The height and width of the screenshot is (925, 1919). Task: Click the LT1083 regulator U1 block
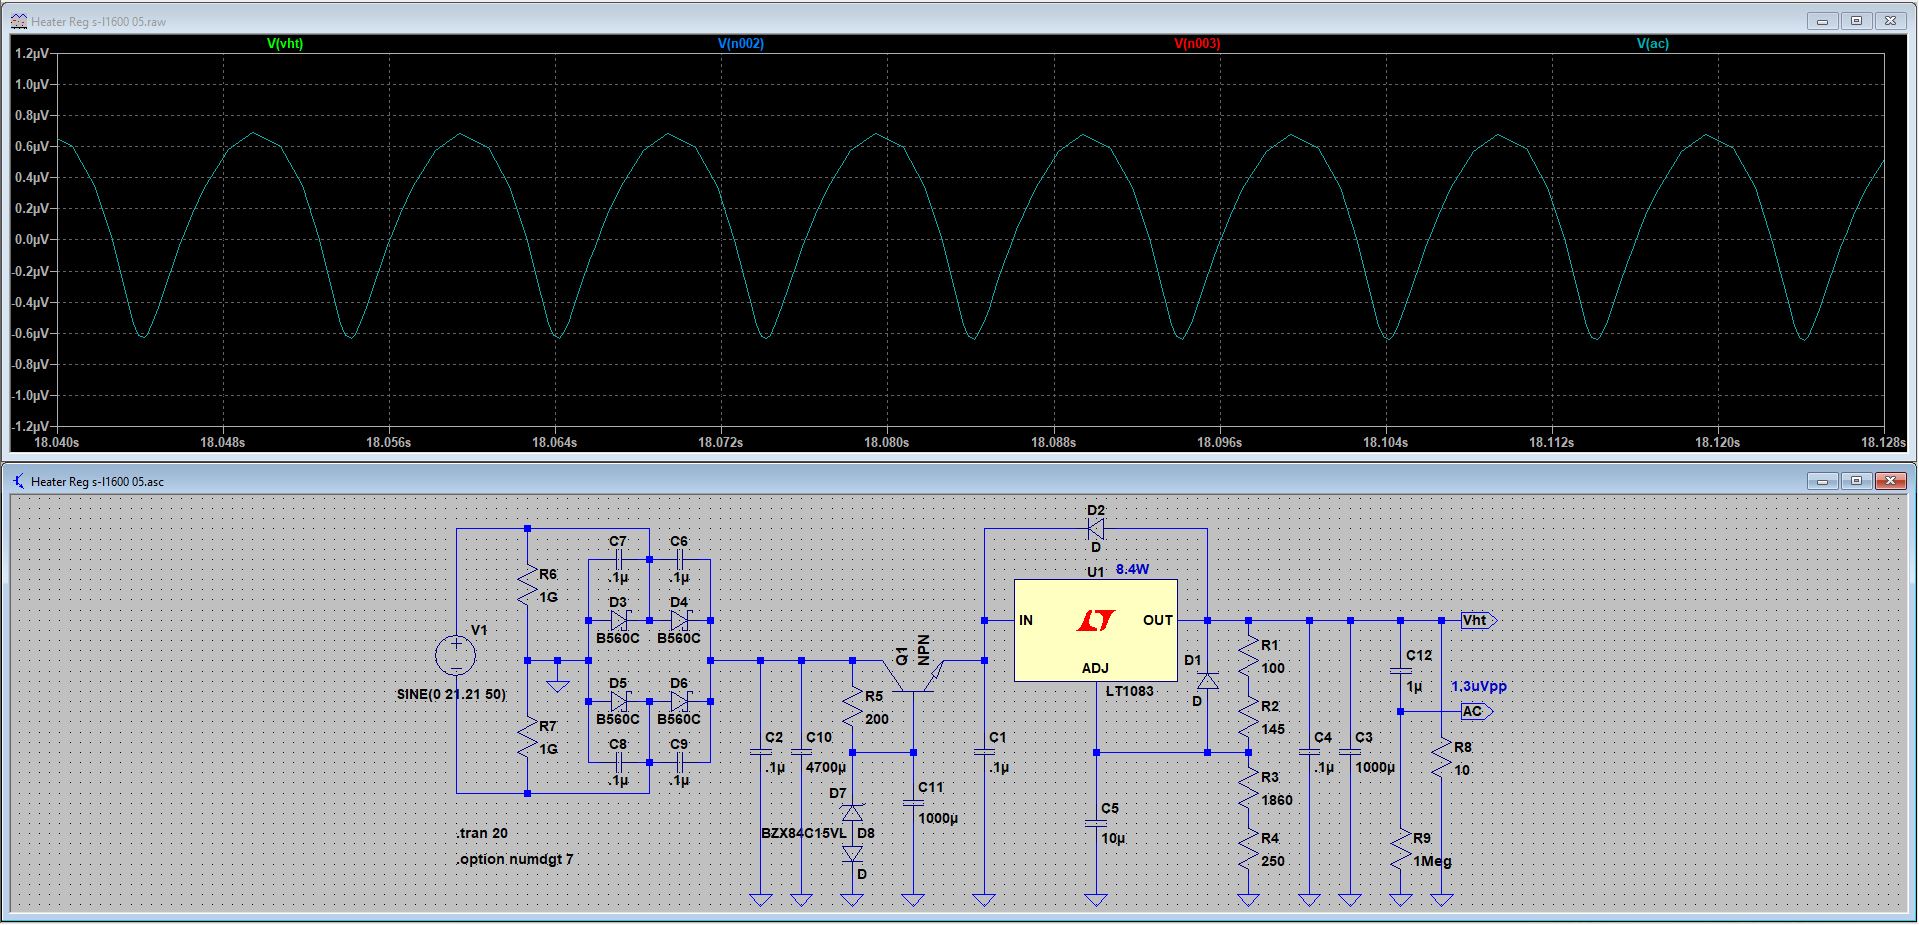(x=1096, y=630)
